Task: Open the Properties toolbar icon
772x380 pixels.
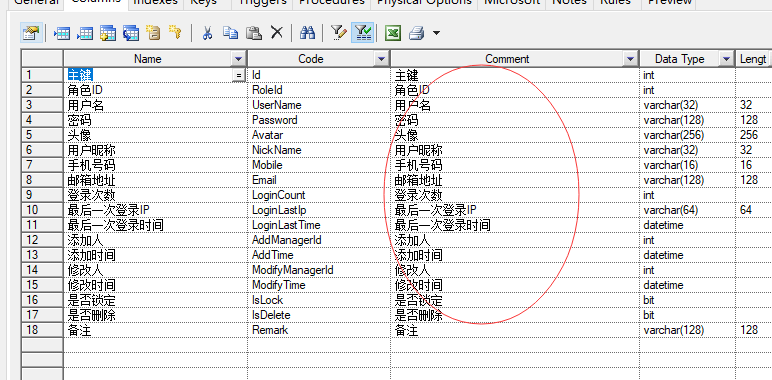Action: pyautogui.click(x=31, y=33)
